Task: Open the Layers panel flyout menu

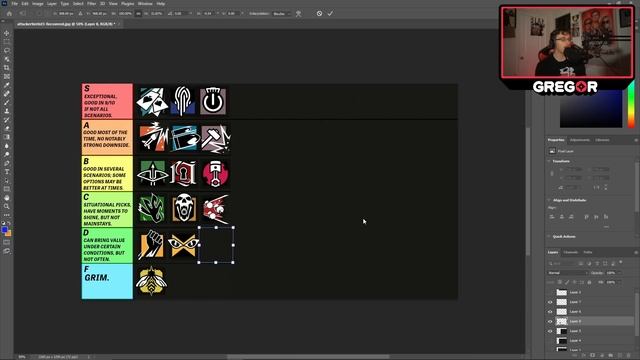Action: point(636,253)
